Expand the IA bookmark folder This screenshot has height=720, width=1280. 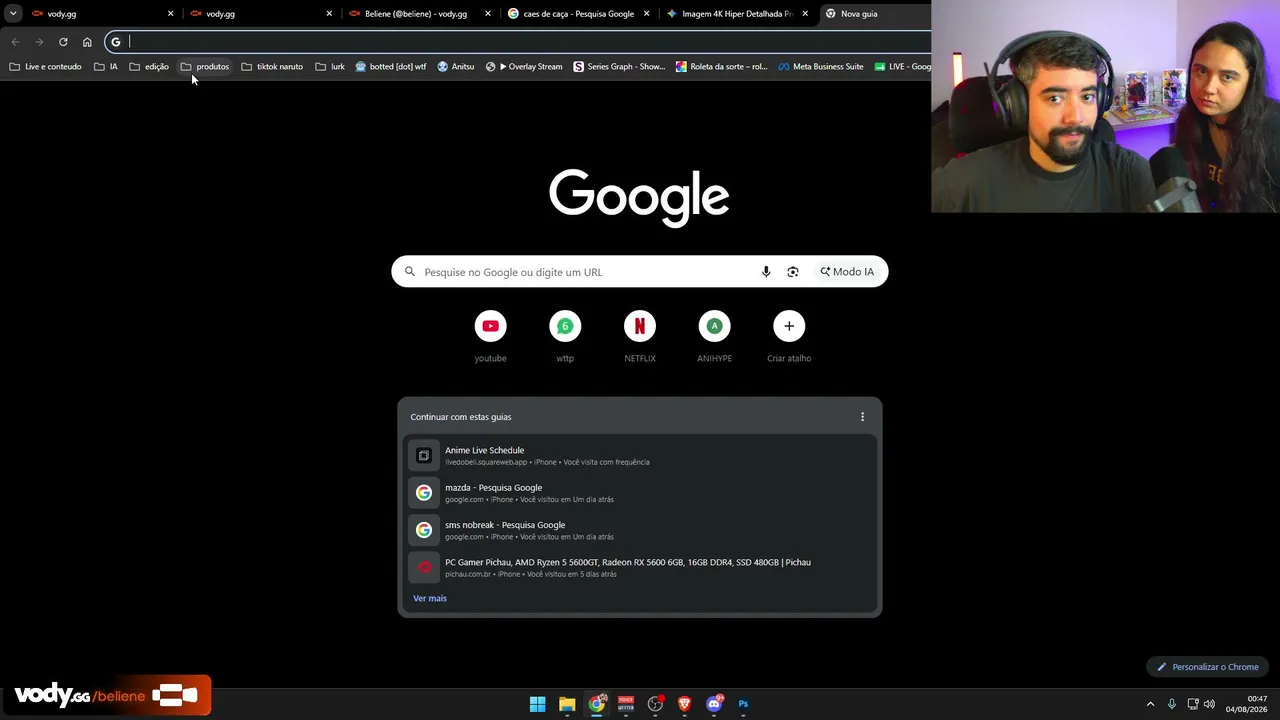(106, 67)
